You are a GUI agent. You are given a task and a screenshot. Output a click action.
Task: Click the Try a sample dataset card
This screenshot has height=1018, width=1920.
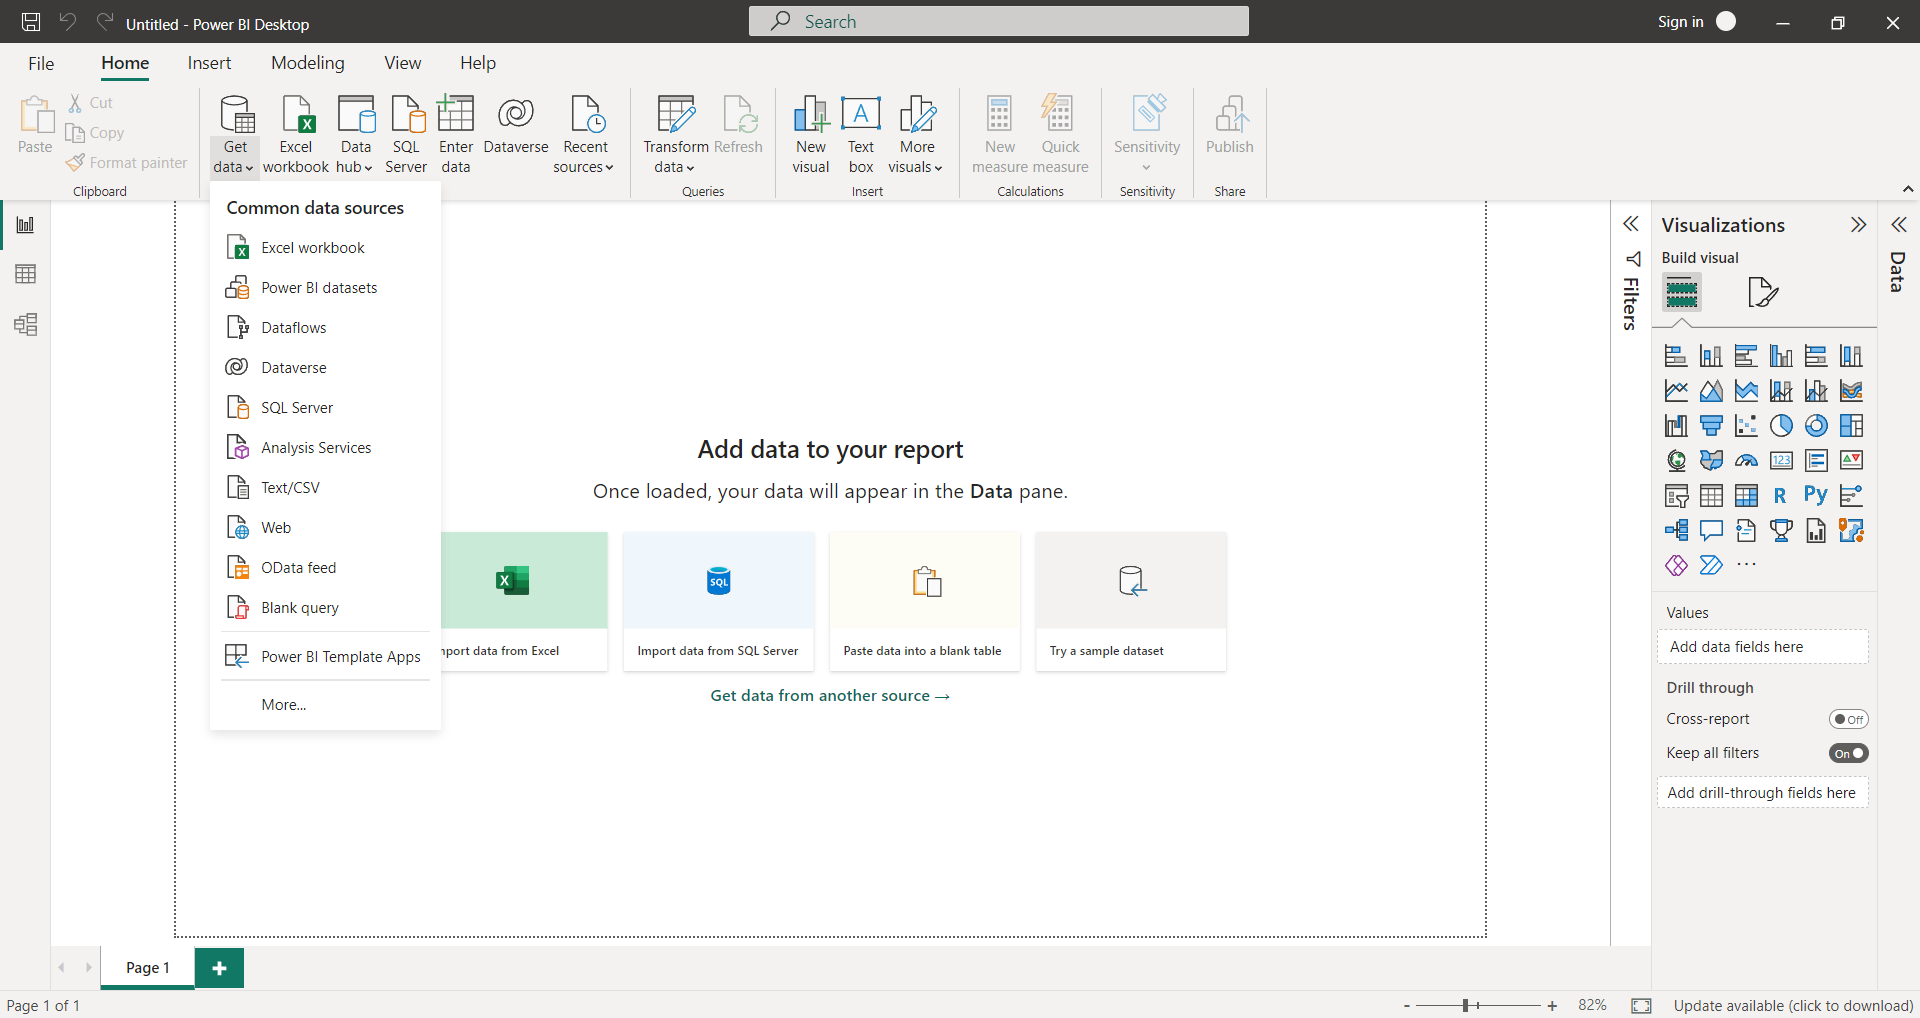(x=1131, y=601)
